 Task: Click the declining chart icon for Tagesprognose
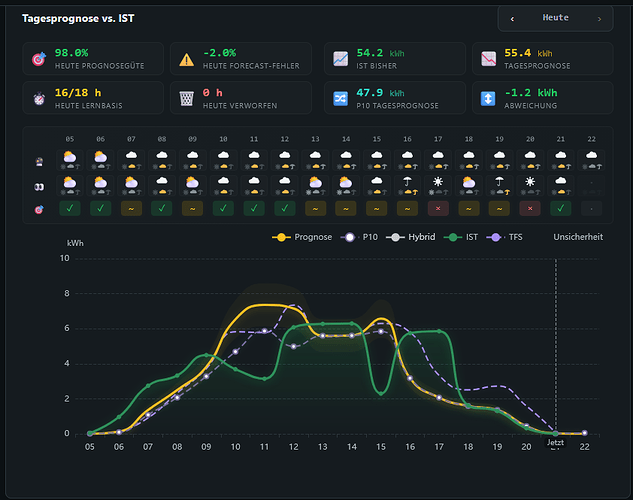[x=488, y=59]
